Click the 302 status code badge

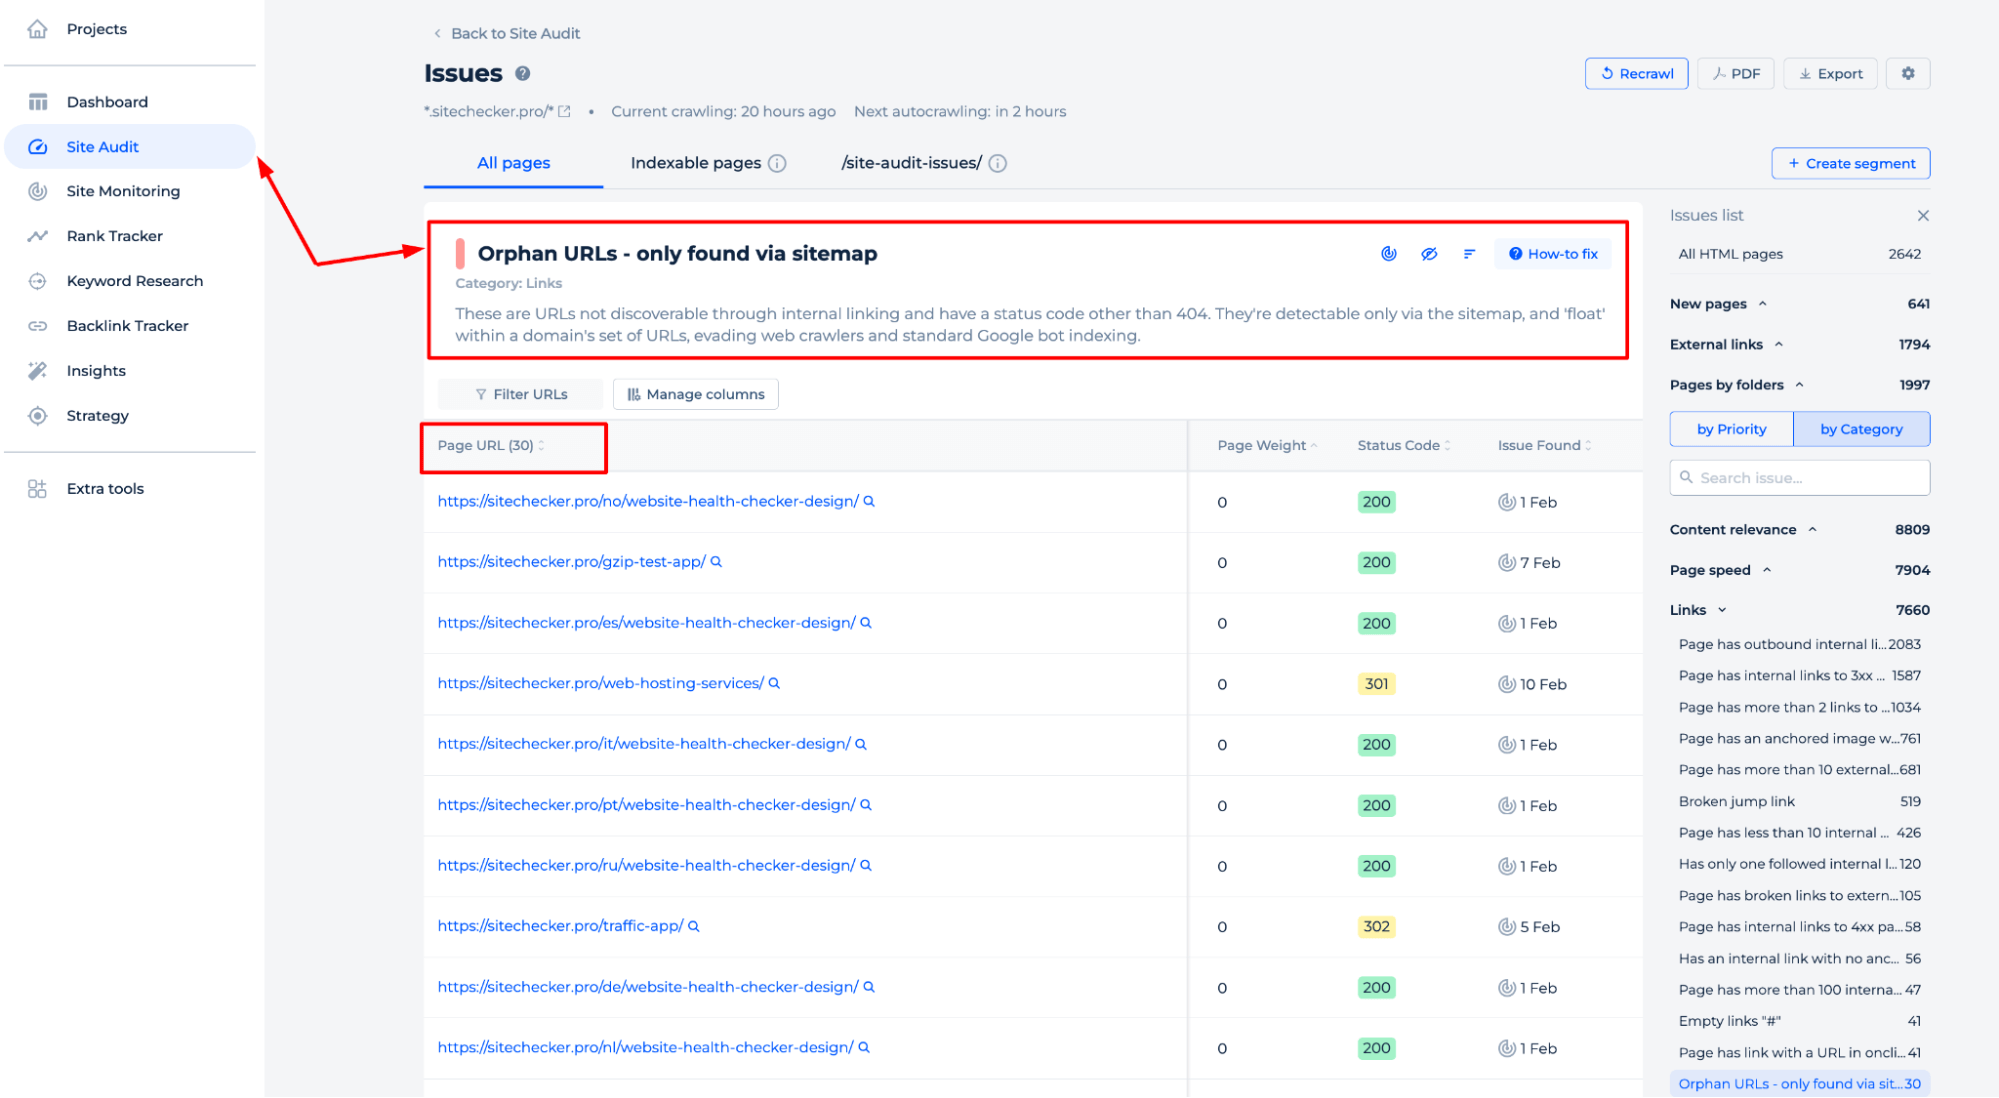coord(1376,927)
